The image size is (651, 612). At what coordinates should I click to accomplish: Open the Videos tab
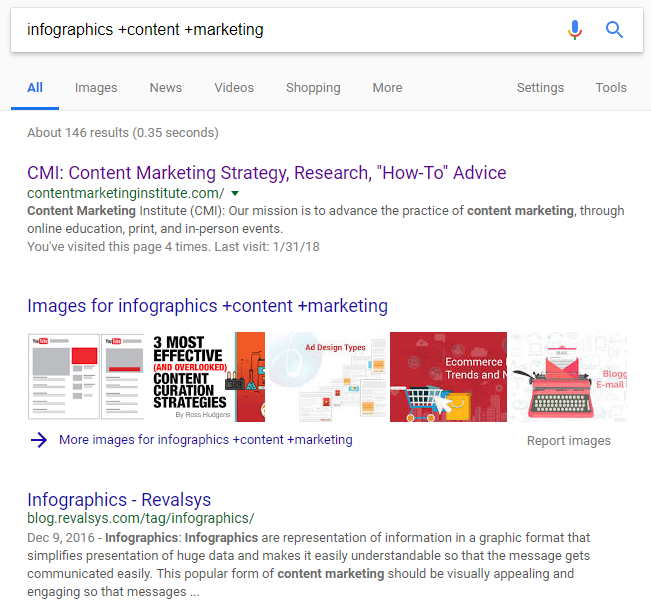pos(234,88)
